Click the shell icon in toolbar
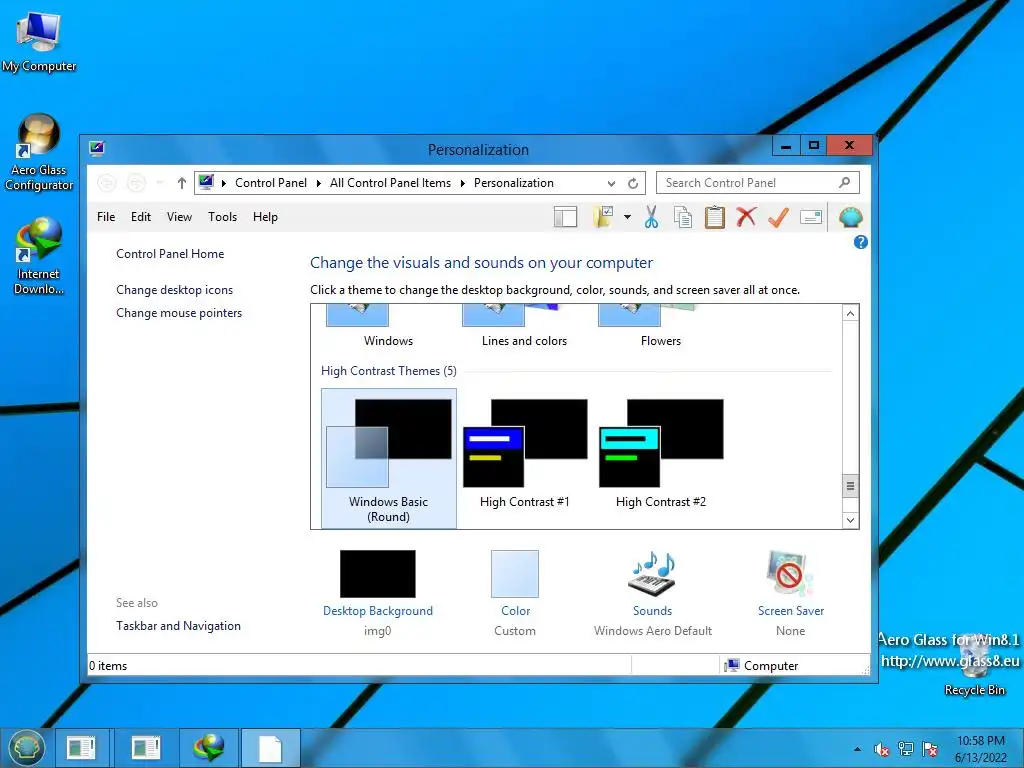The image size is (1024, 768). coord(850,217)
